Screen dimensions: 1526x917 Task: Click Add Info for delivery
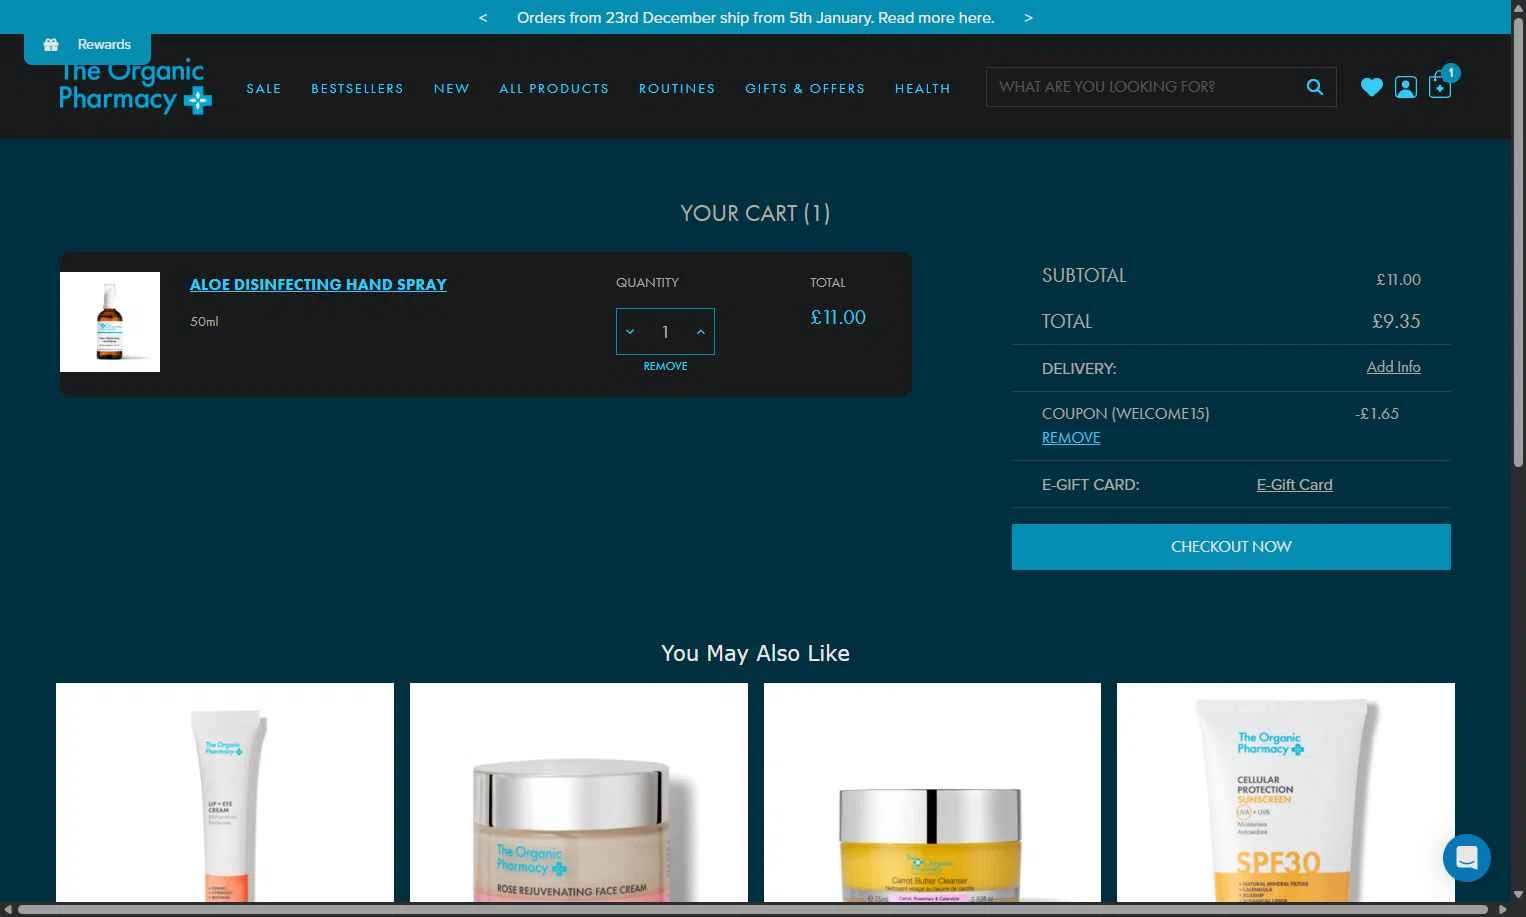pos(1393,367)
